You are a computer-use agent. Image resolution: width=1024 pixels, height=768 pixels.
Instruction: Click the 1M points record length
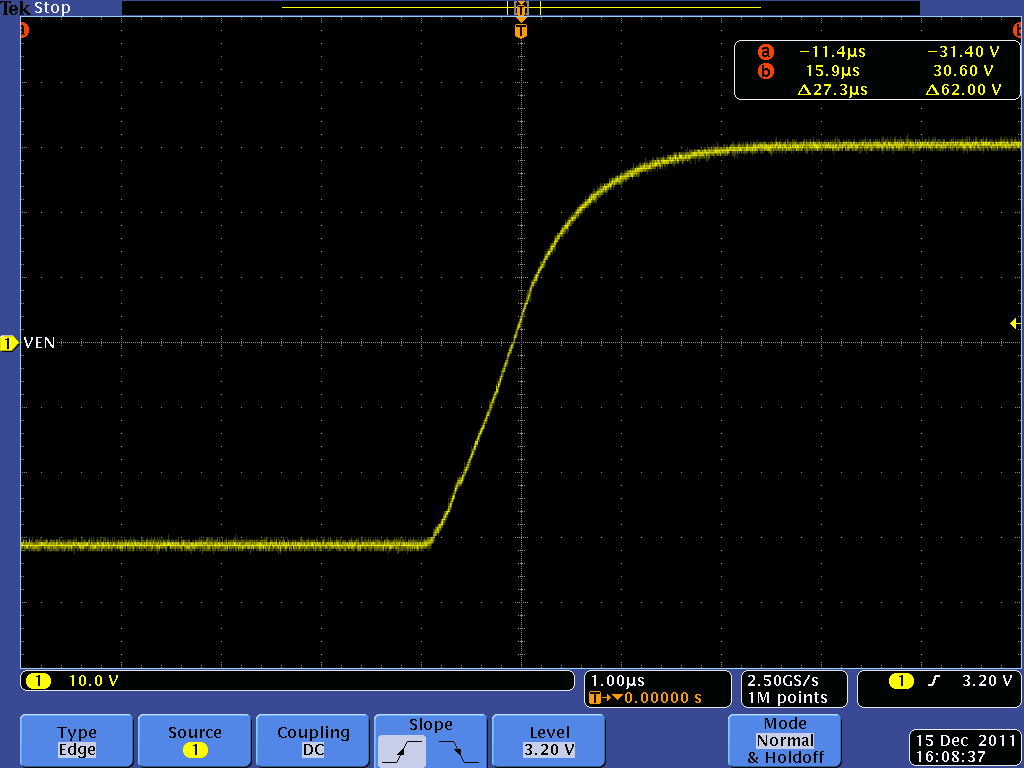[x=788, y=698]
